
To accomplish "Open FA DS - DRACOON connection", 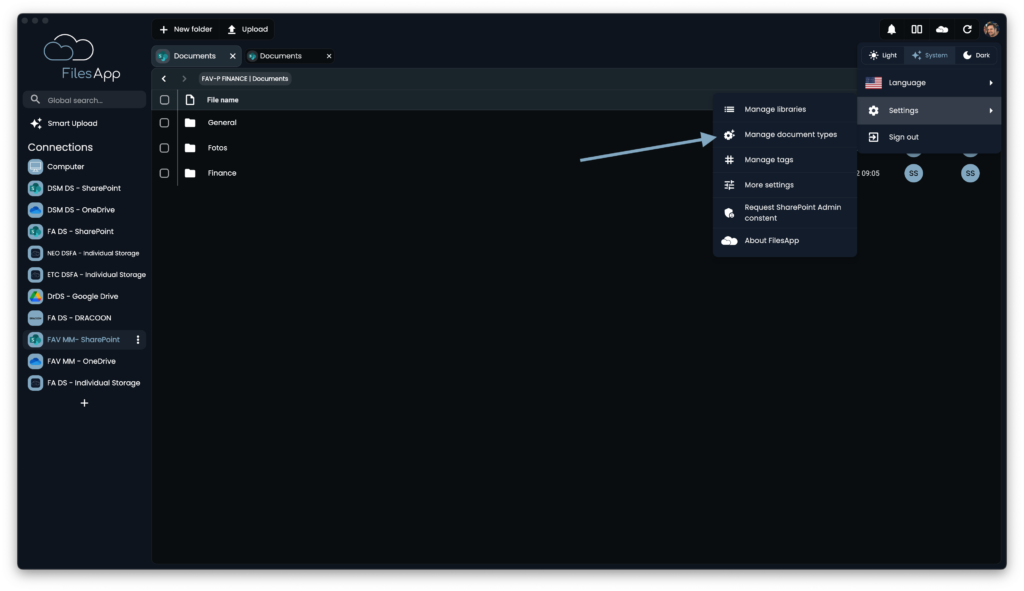I will pyautogui.click(x=84, y=317).
